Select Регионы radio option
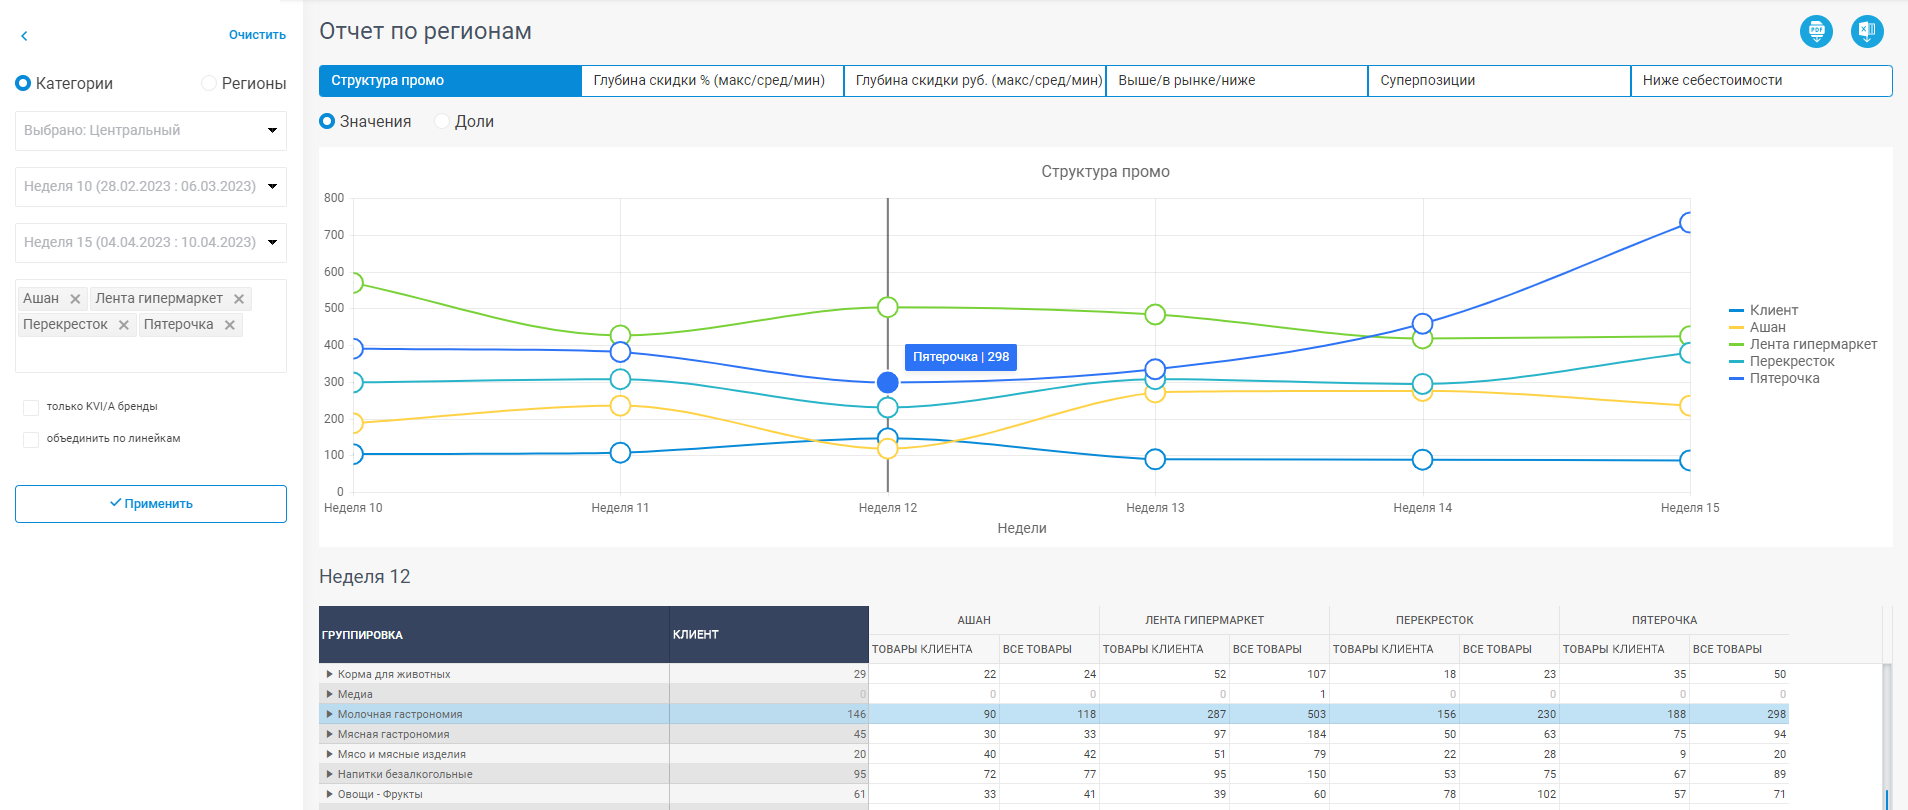 209,83
